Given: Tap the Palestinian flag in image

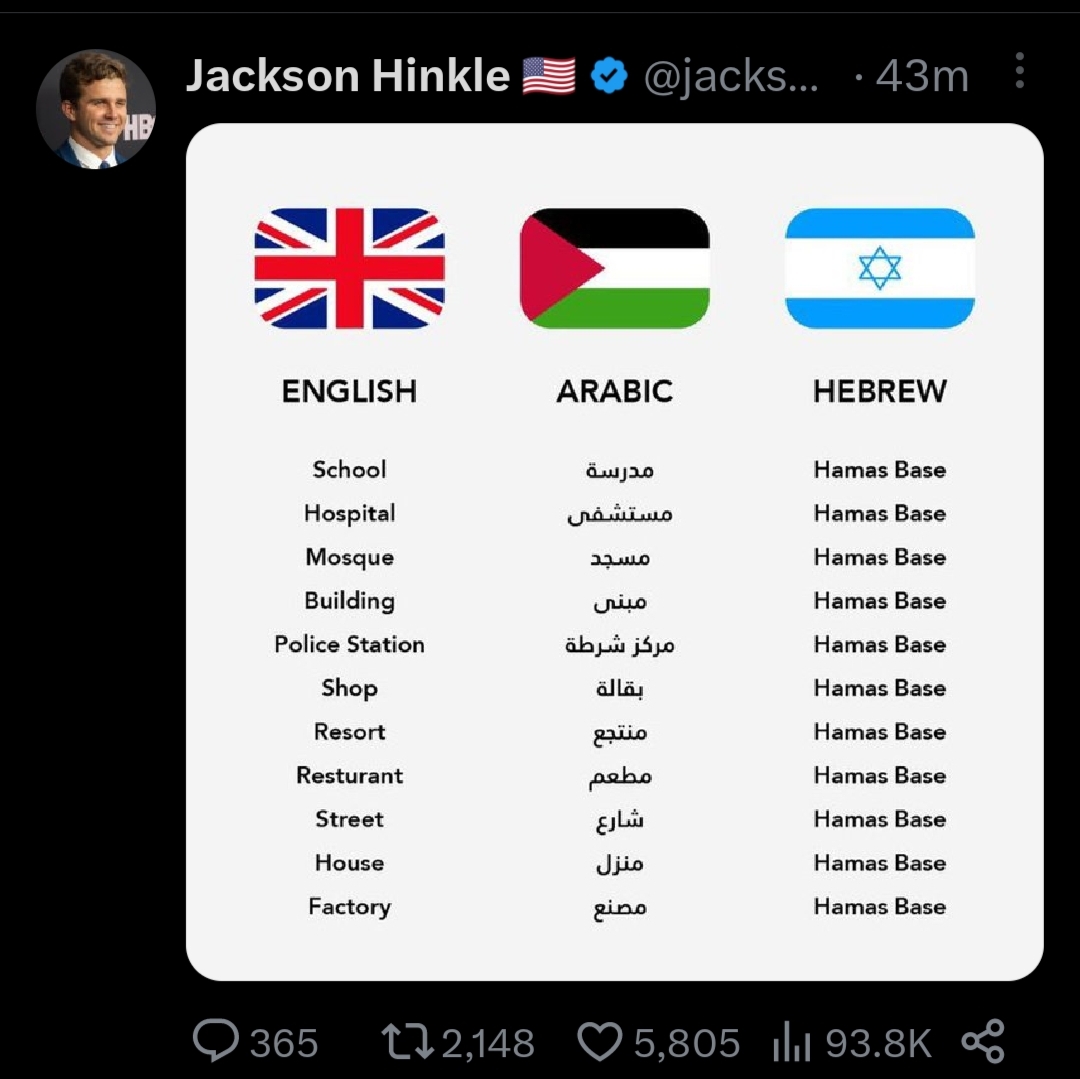Looking at the screenshot, I should point(614,269).
